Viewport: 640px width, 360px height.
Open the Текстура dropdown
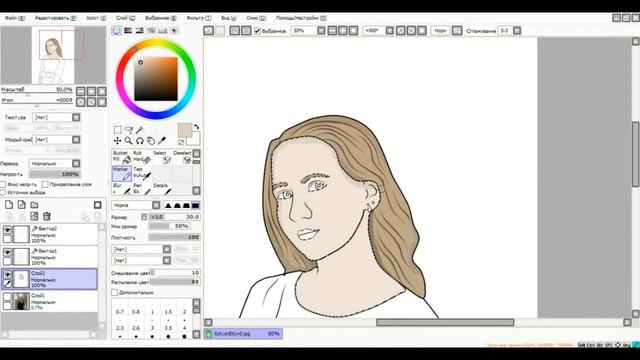tap(57, 118)
